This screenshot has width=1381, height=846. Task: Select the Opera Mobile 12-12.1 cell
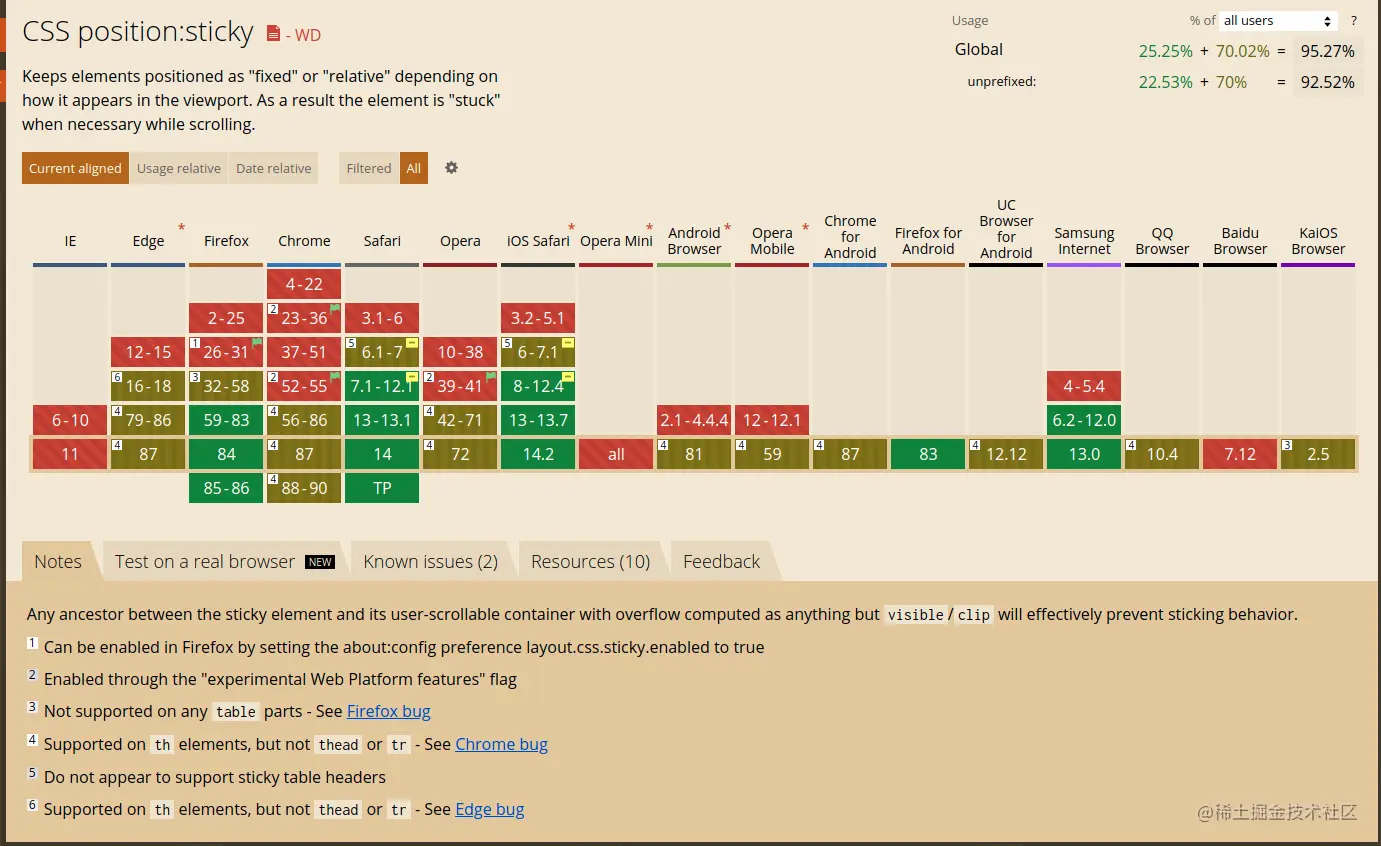tap(772, 420)
